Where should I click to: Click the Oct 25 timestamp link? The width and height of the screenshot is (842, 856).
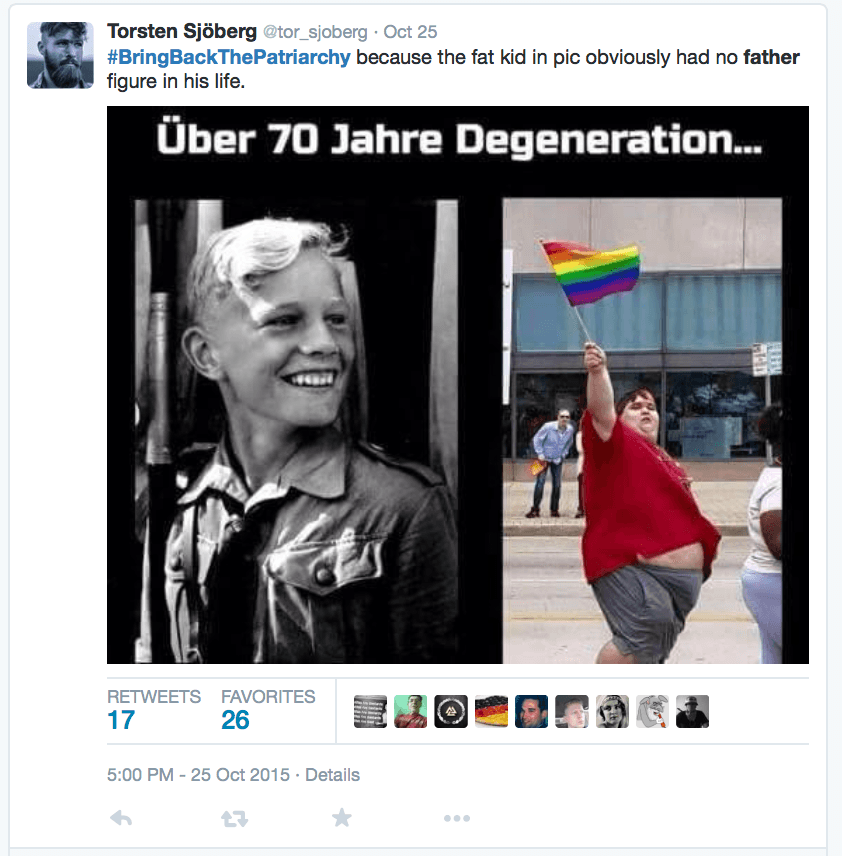pyautogui.click(x=410, y=32)
